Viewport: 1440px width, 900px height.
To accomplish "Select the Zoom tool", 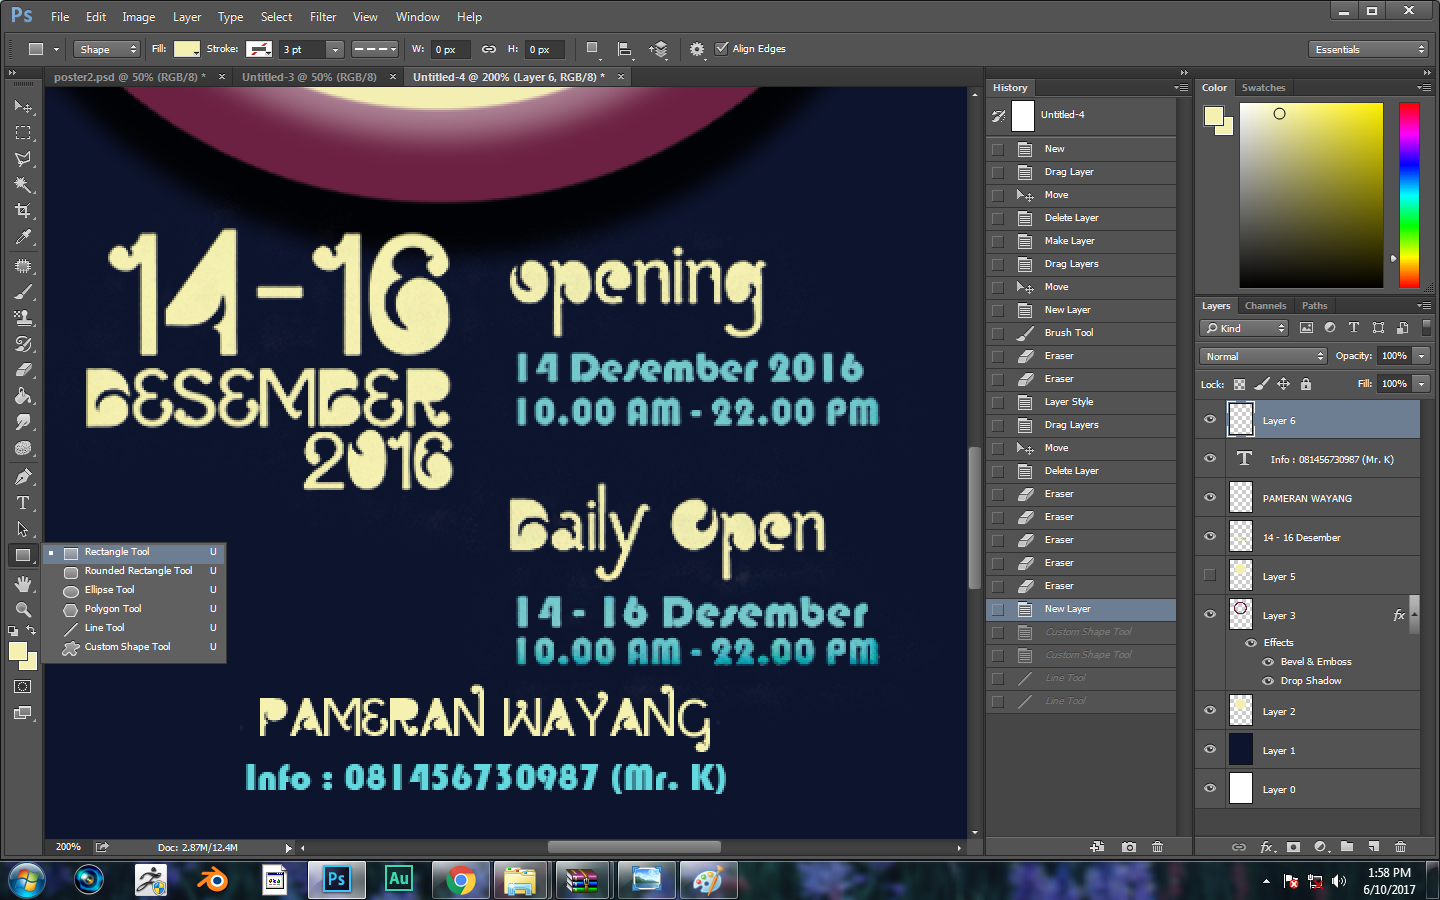I will [24, 608].
